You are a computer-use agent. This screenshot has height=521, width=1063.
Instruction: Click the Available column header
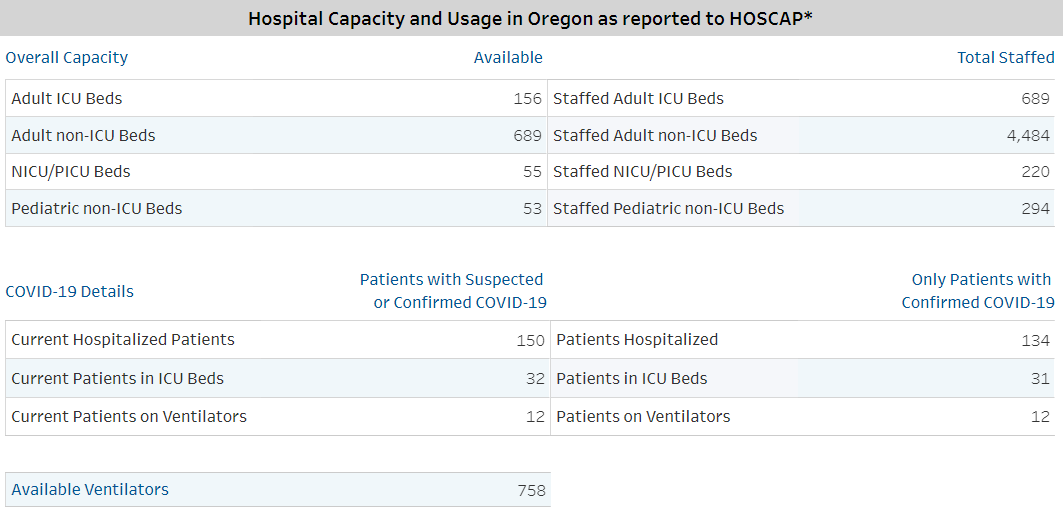coord(508,58)
